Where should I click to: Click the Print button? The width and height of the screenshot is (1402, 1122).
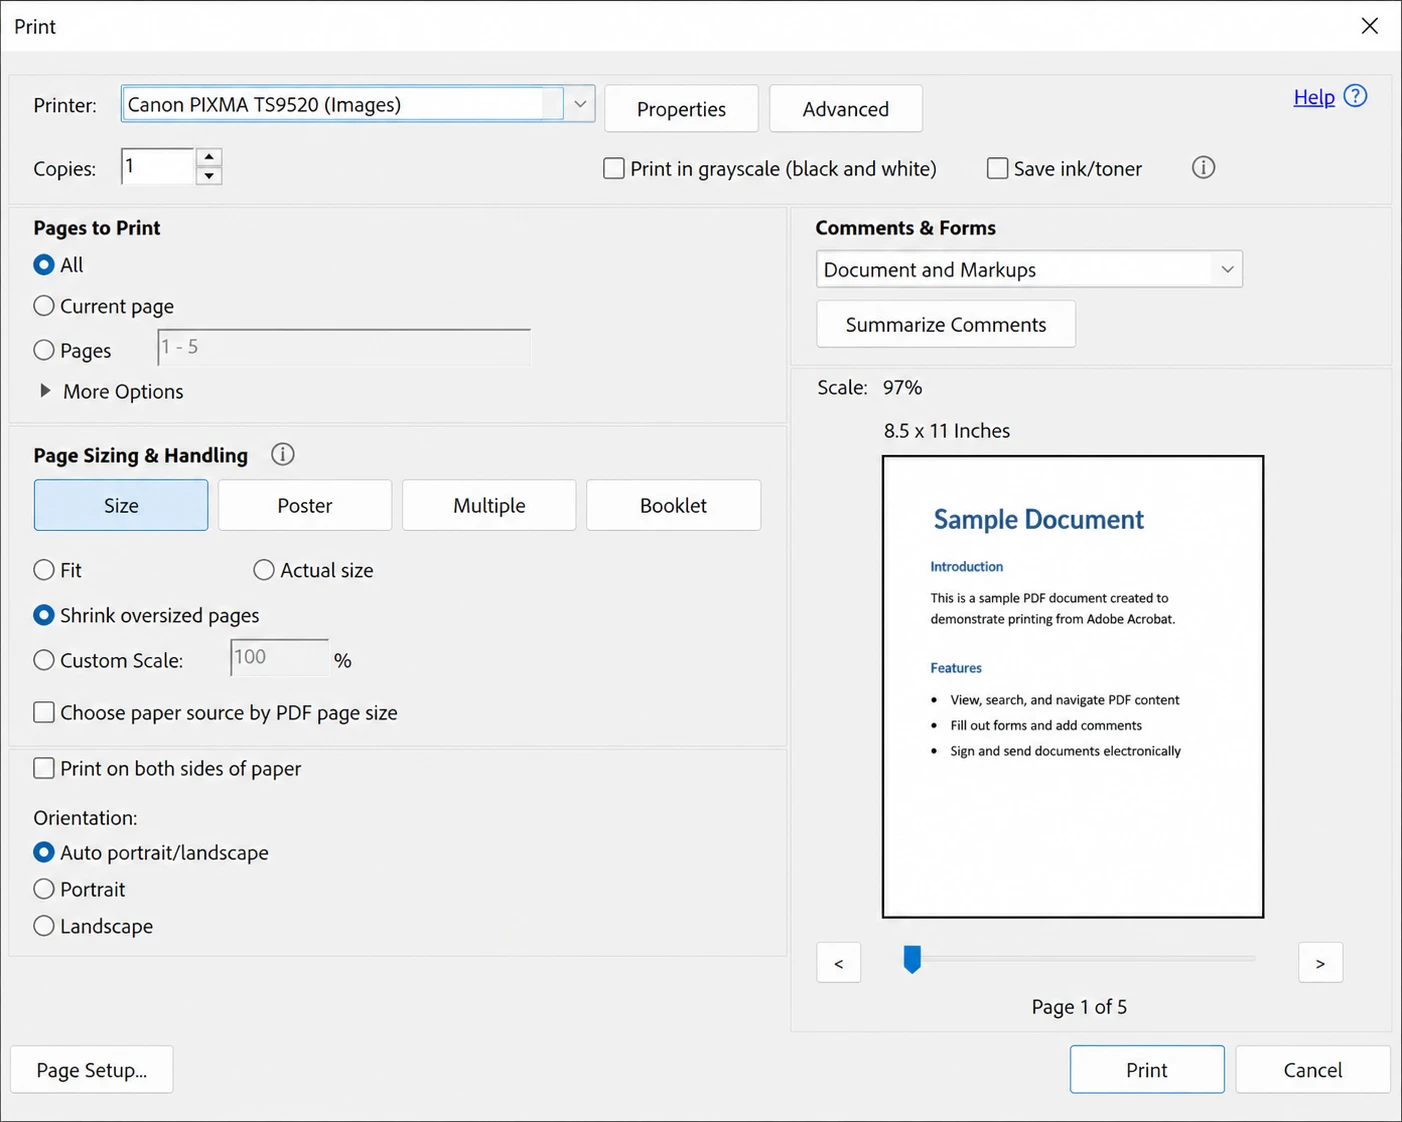[1147, 1069]
